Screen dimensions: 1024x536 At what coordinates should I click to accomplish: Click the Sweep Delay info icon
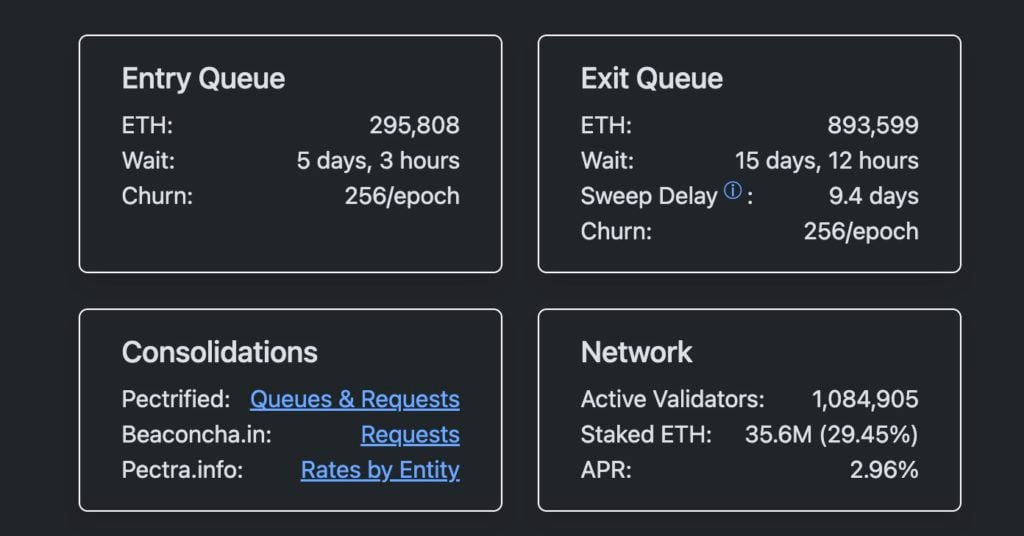(733, 191)
